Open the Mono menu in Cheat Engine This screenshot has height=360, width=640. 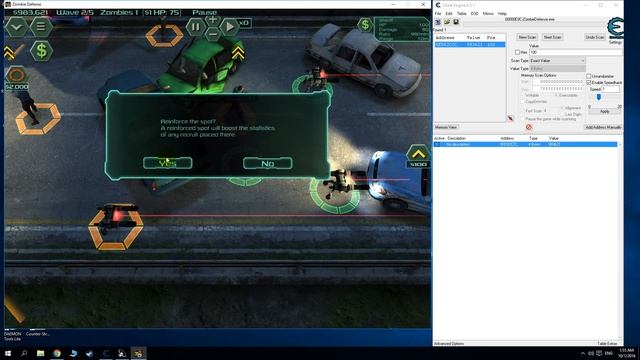click(488, 13)
